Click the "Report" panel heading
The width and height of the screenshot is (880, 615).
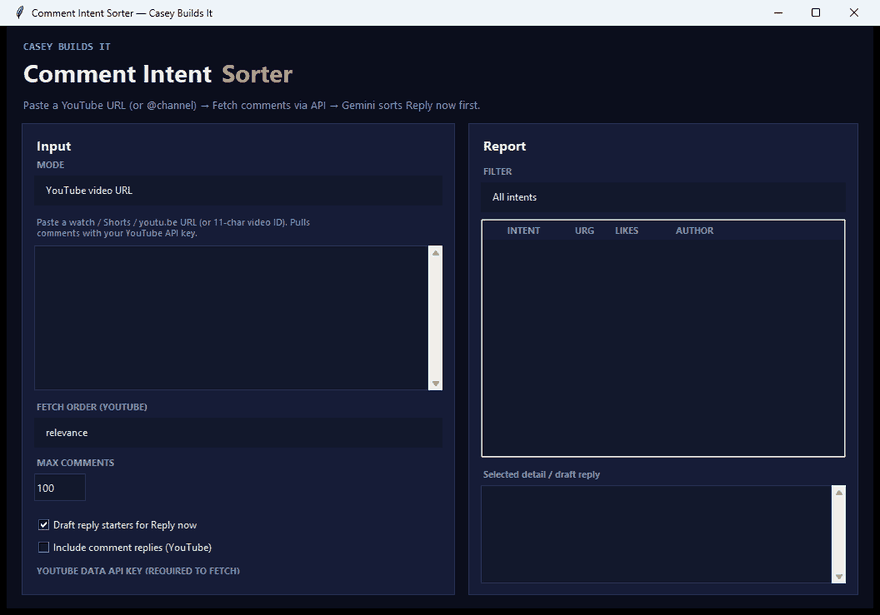pyautogui.click(x=504, y=146)
